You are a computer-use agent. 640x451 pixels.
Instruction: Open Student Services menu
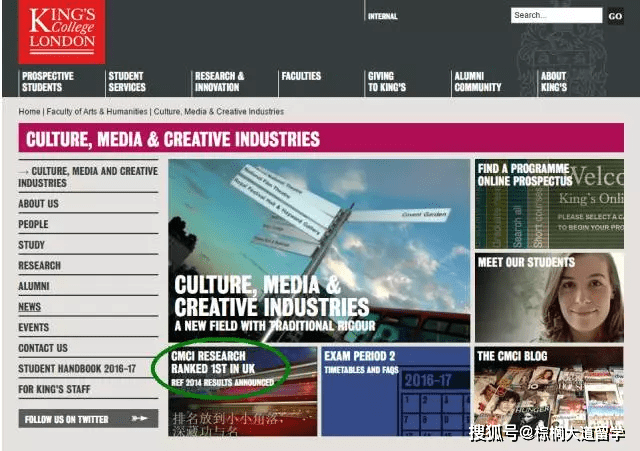pyautogui.click(x=127, y=82)
